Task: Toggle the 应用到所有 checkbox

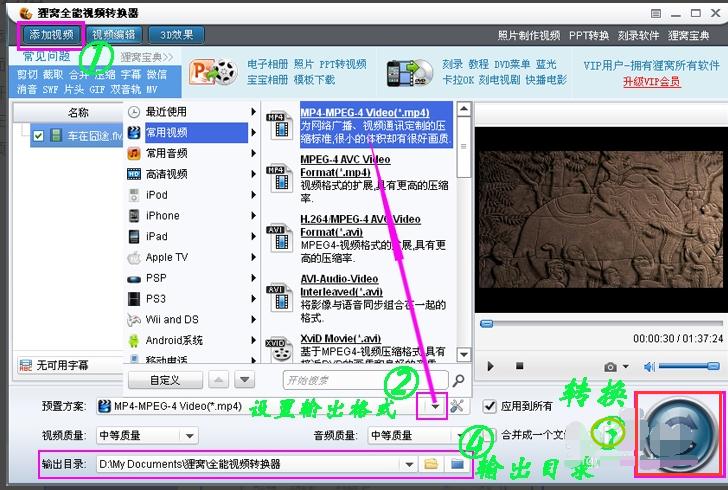Action: click(x=489, y=406)
